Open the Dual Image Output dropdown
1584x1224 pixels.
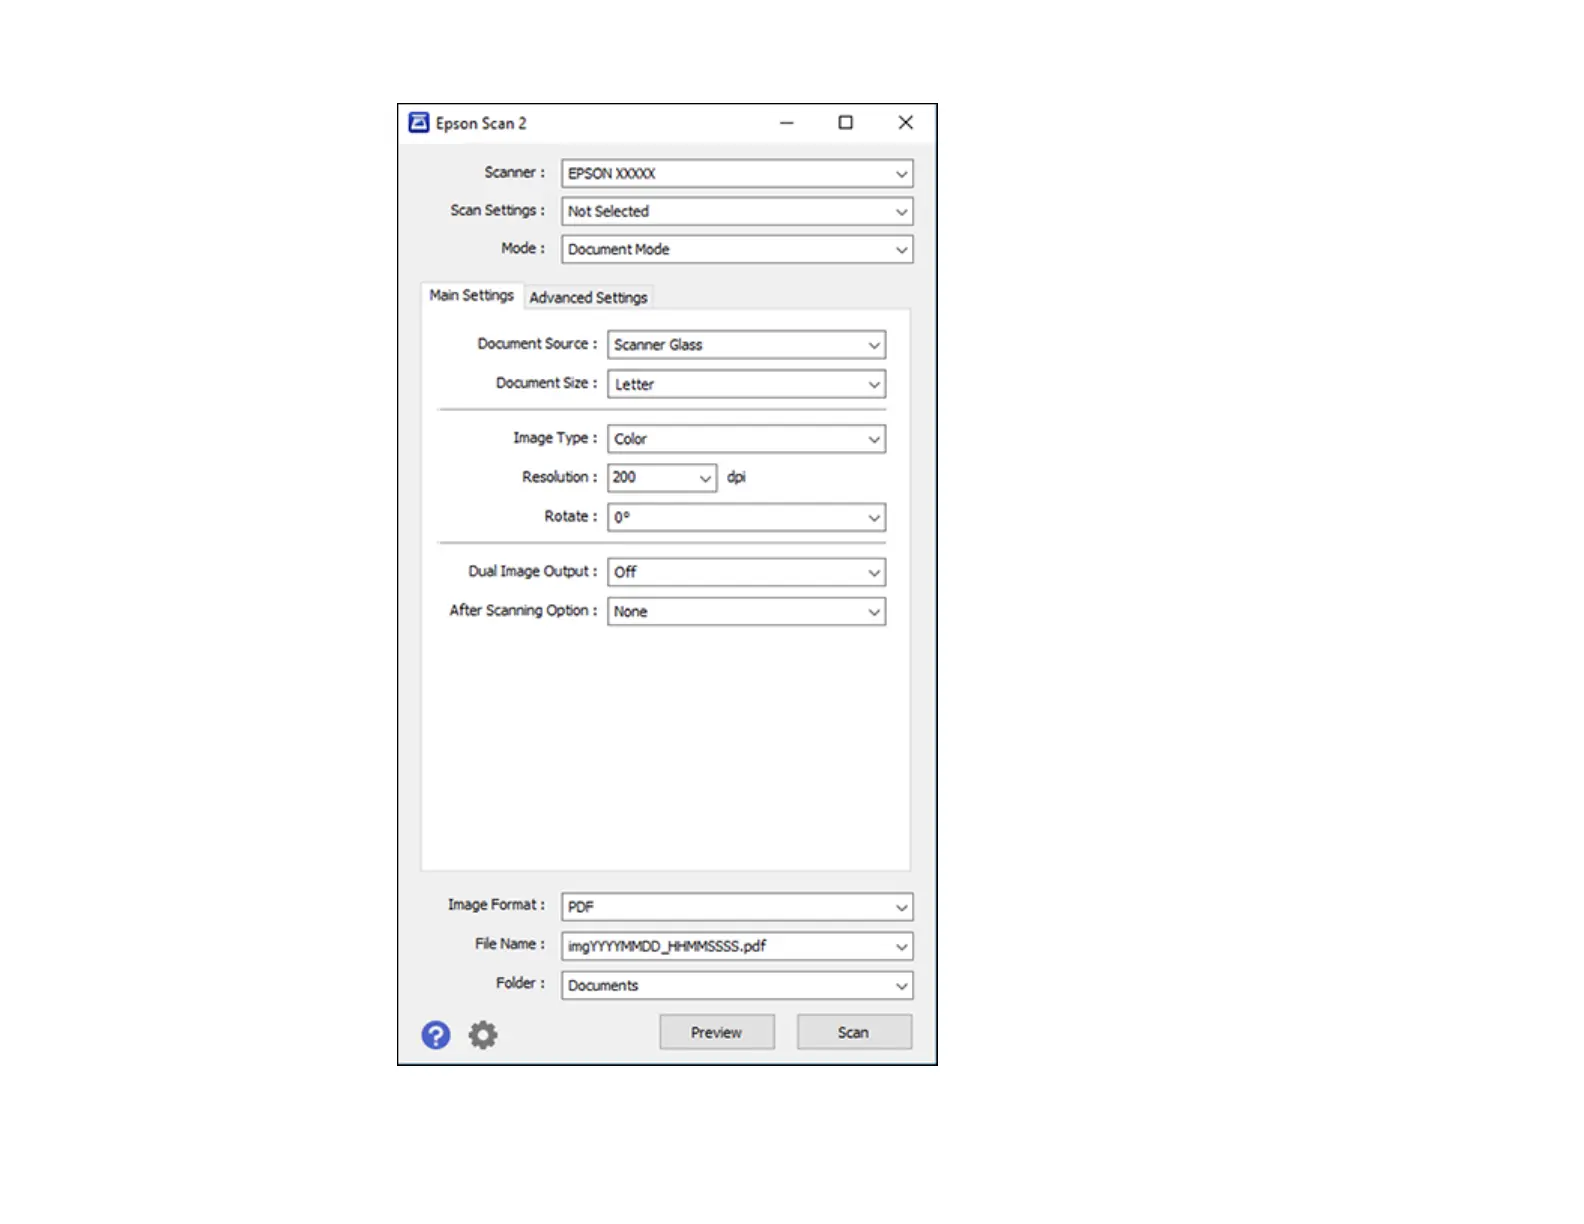click(746, 573)
